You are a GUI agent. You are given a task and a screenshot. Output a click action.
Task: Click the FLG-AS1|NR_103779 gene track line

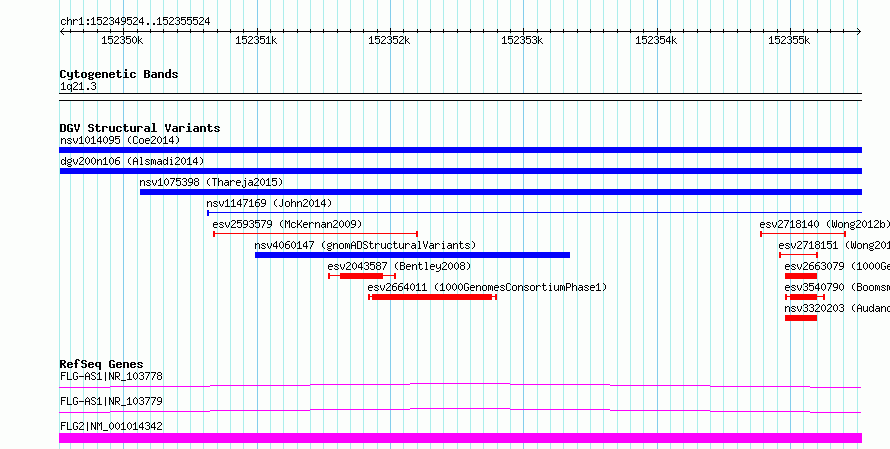coord(460,410)
